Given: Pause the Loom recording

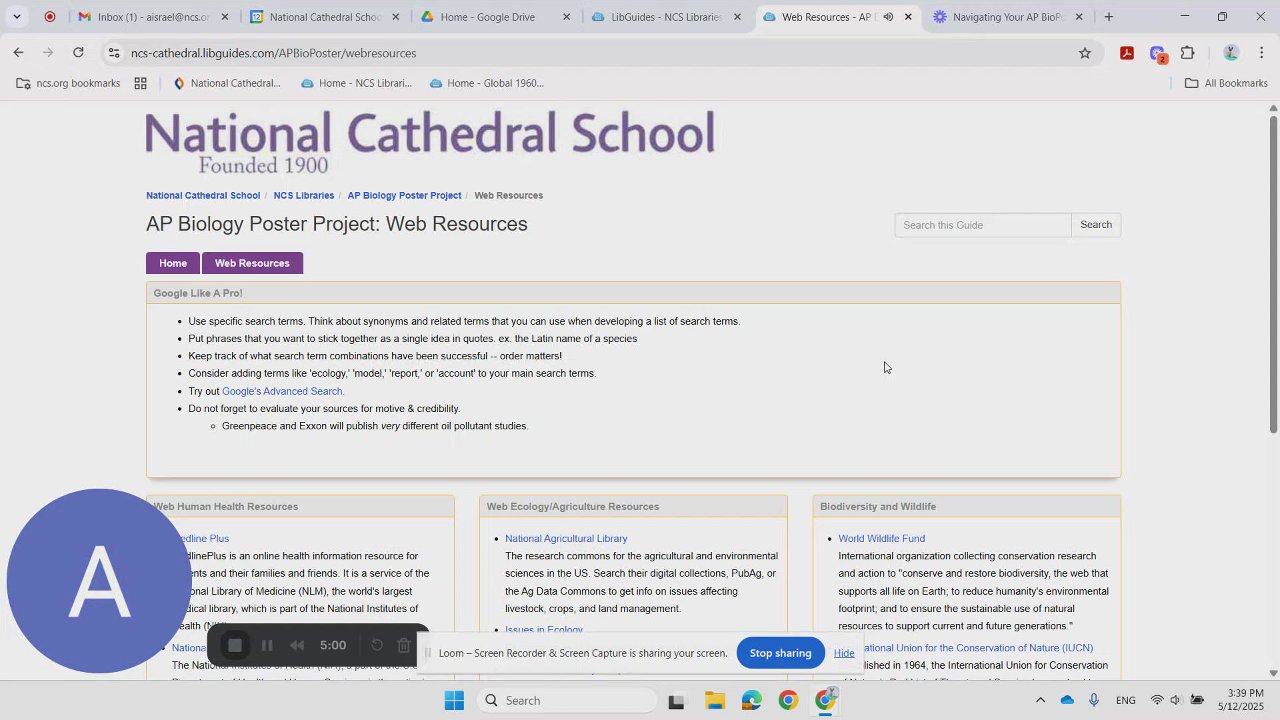Looking at the screenshot, I should coord(267,646).
